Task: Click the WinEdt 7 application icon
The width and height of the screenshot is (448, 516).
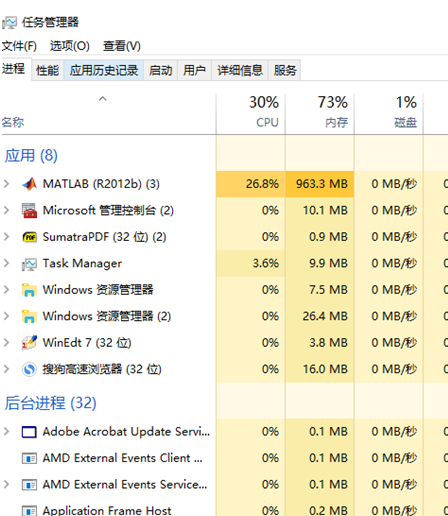Action: coord(29,343)
